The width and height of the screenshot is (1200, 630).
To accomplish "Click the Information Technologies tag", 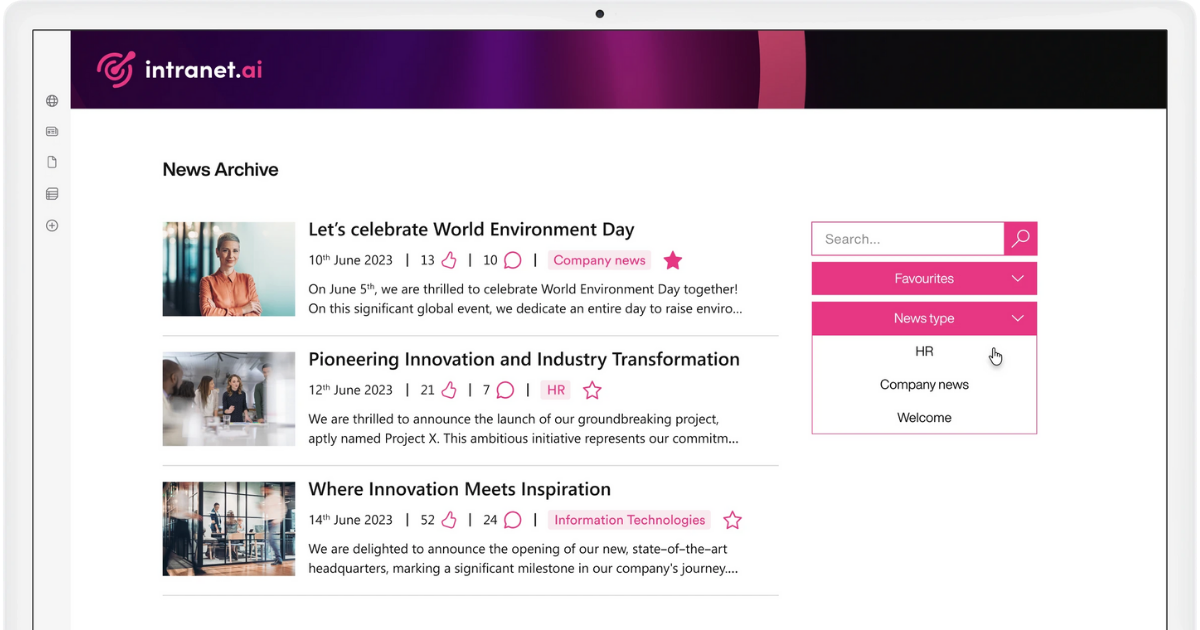I will tap(629, 520).
